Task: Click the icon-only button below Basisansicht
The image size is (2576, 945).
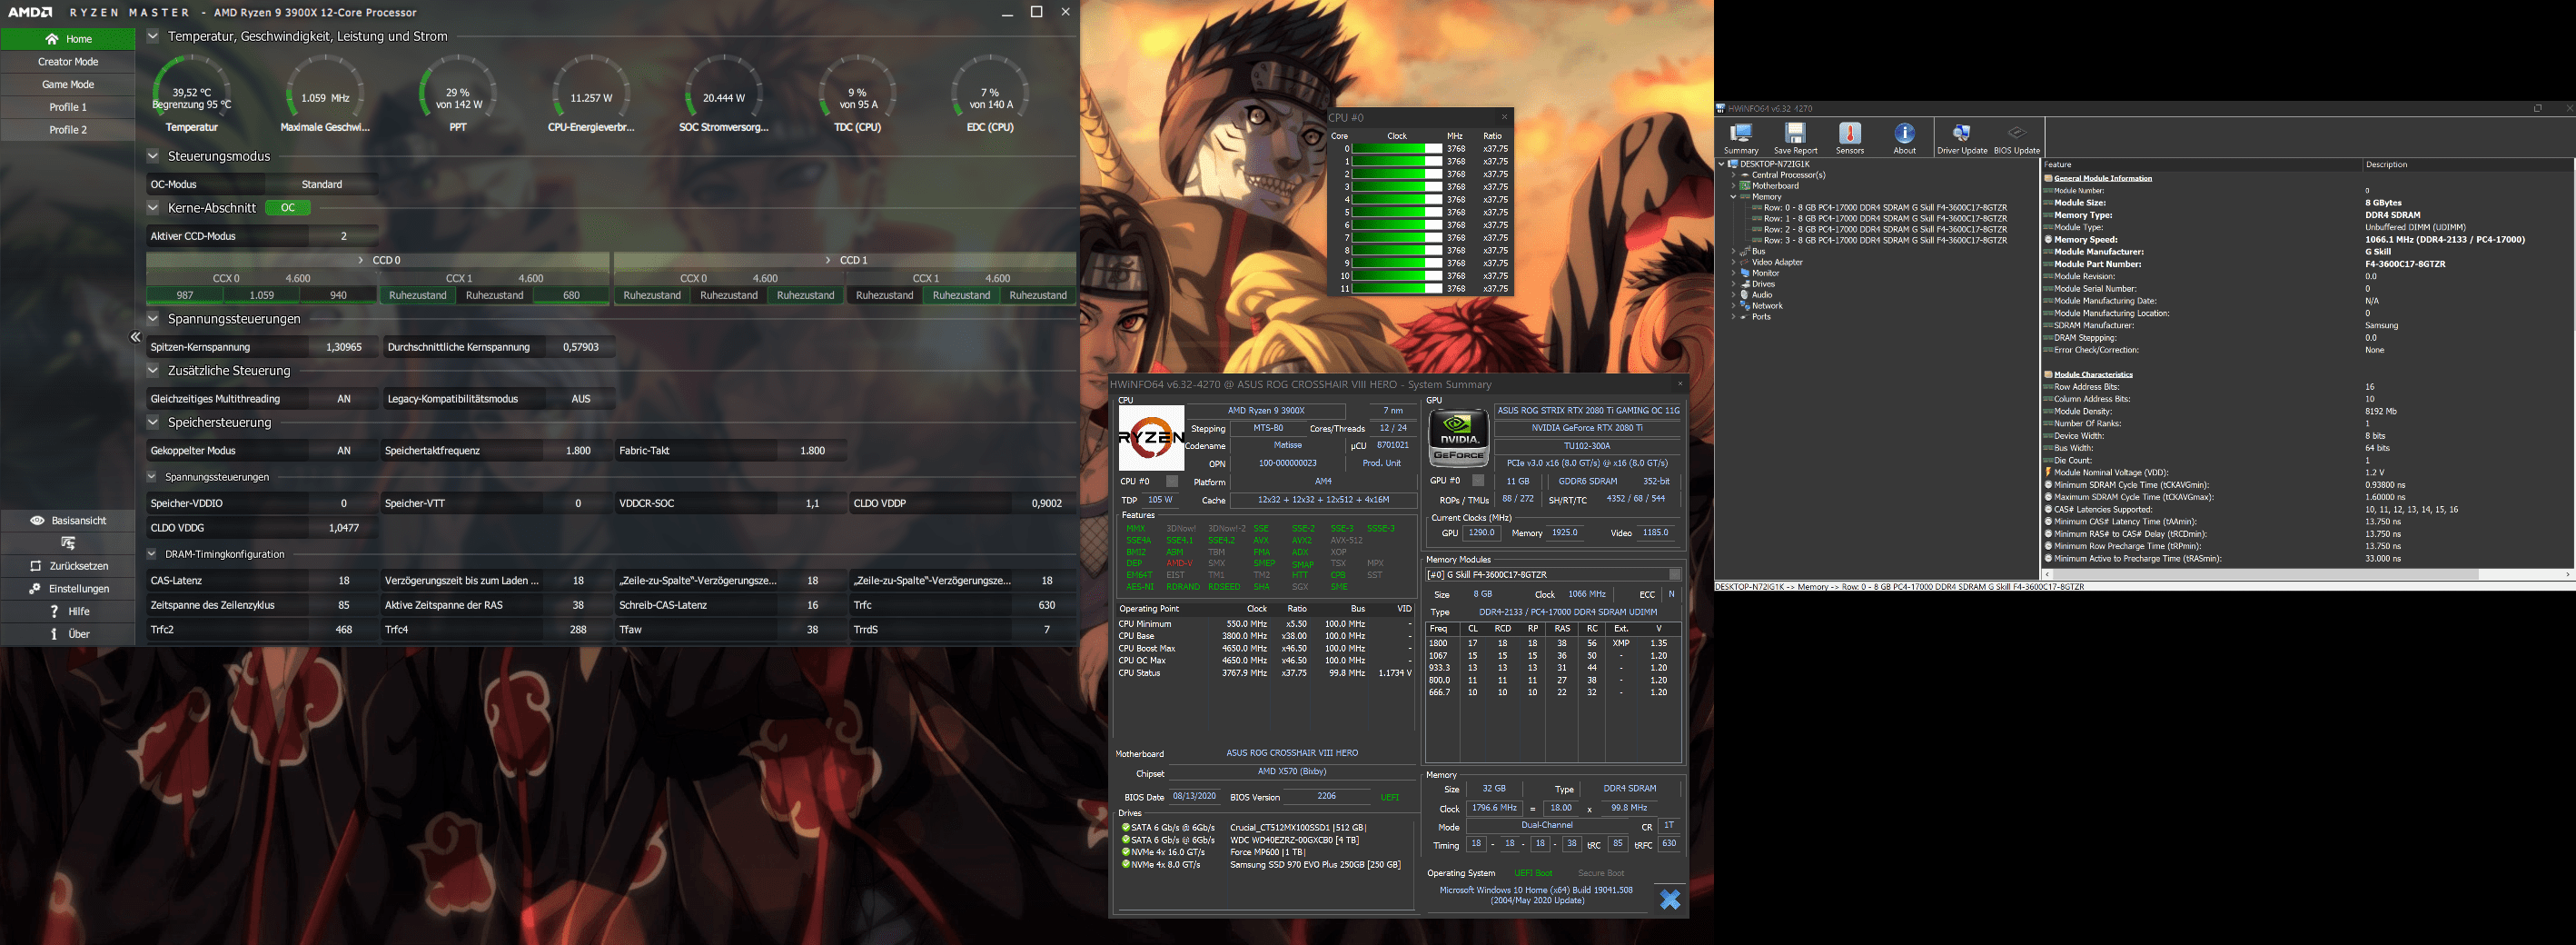Action: 68,543
